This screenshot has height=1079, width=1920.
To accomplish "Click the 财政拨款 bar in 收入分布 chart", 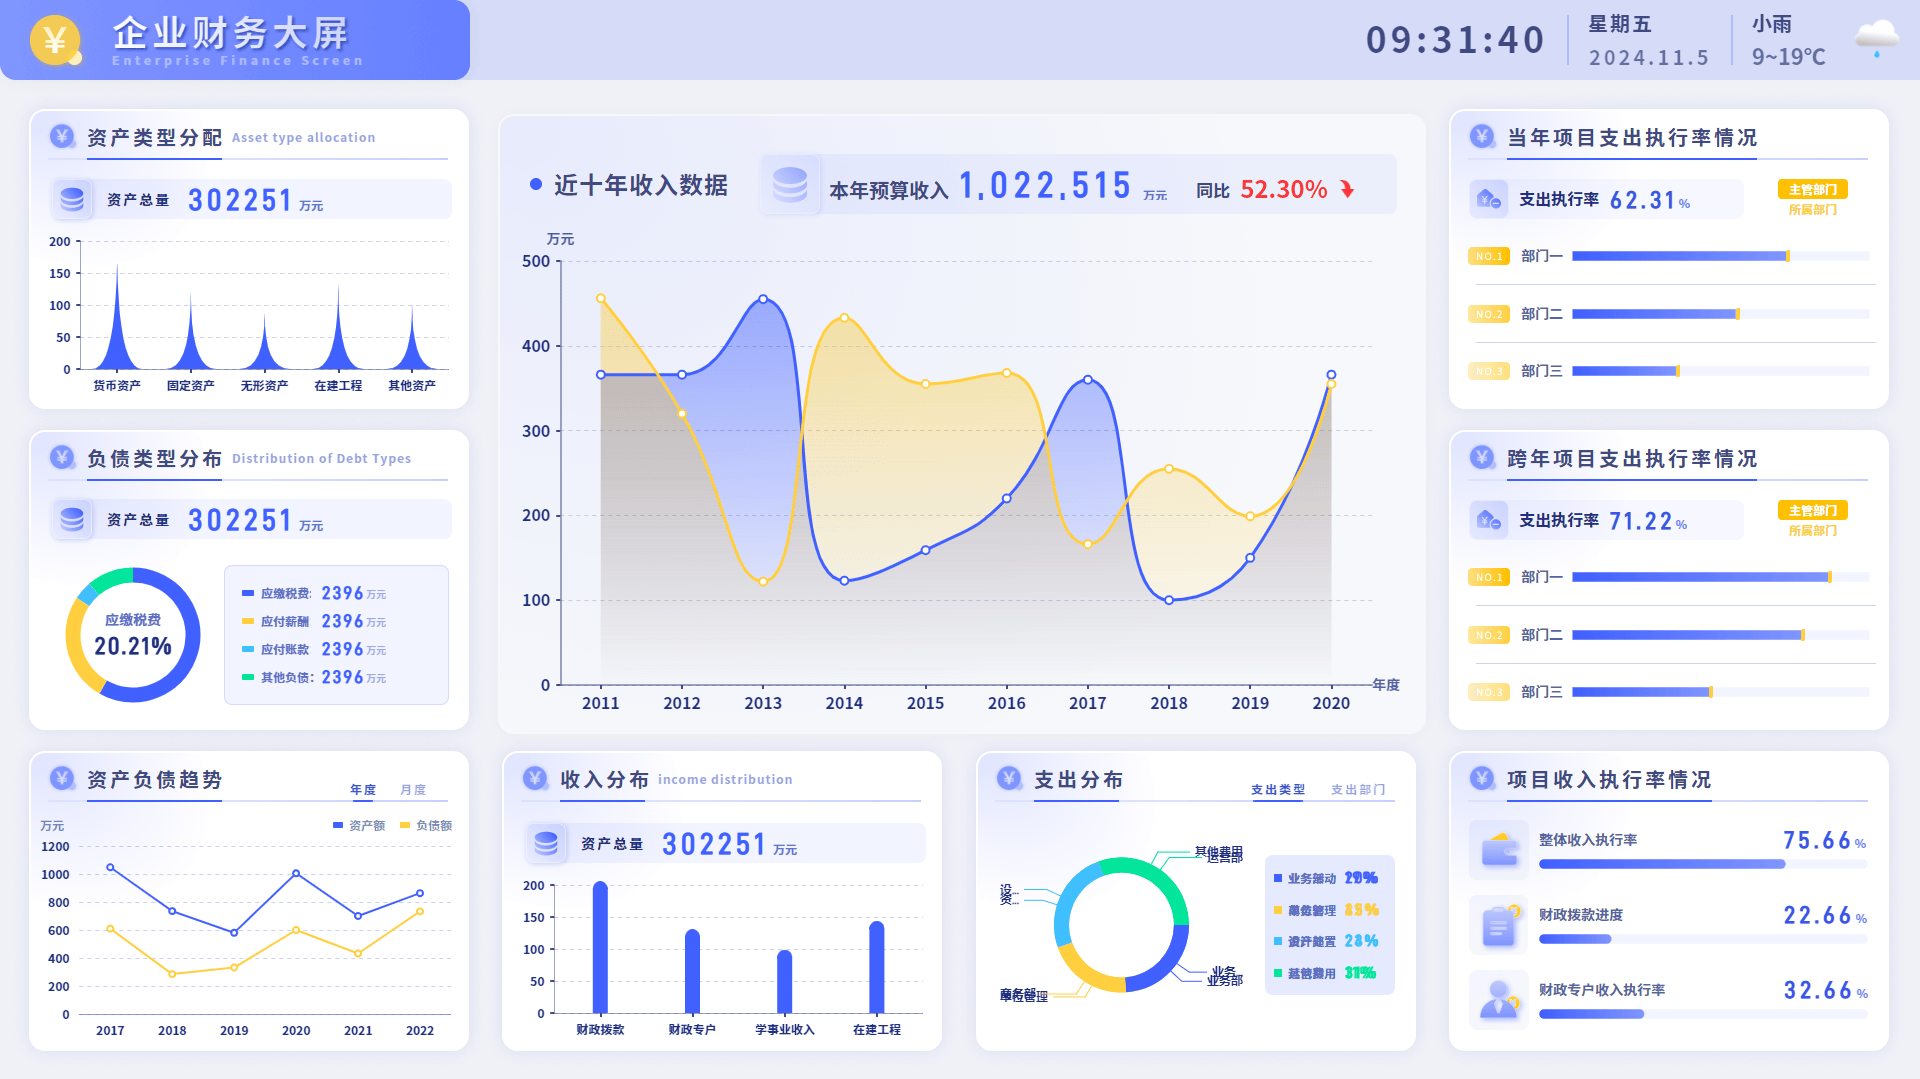I will [x=600, y=947].
